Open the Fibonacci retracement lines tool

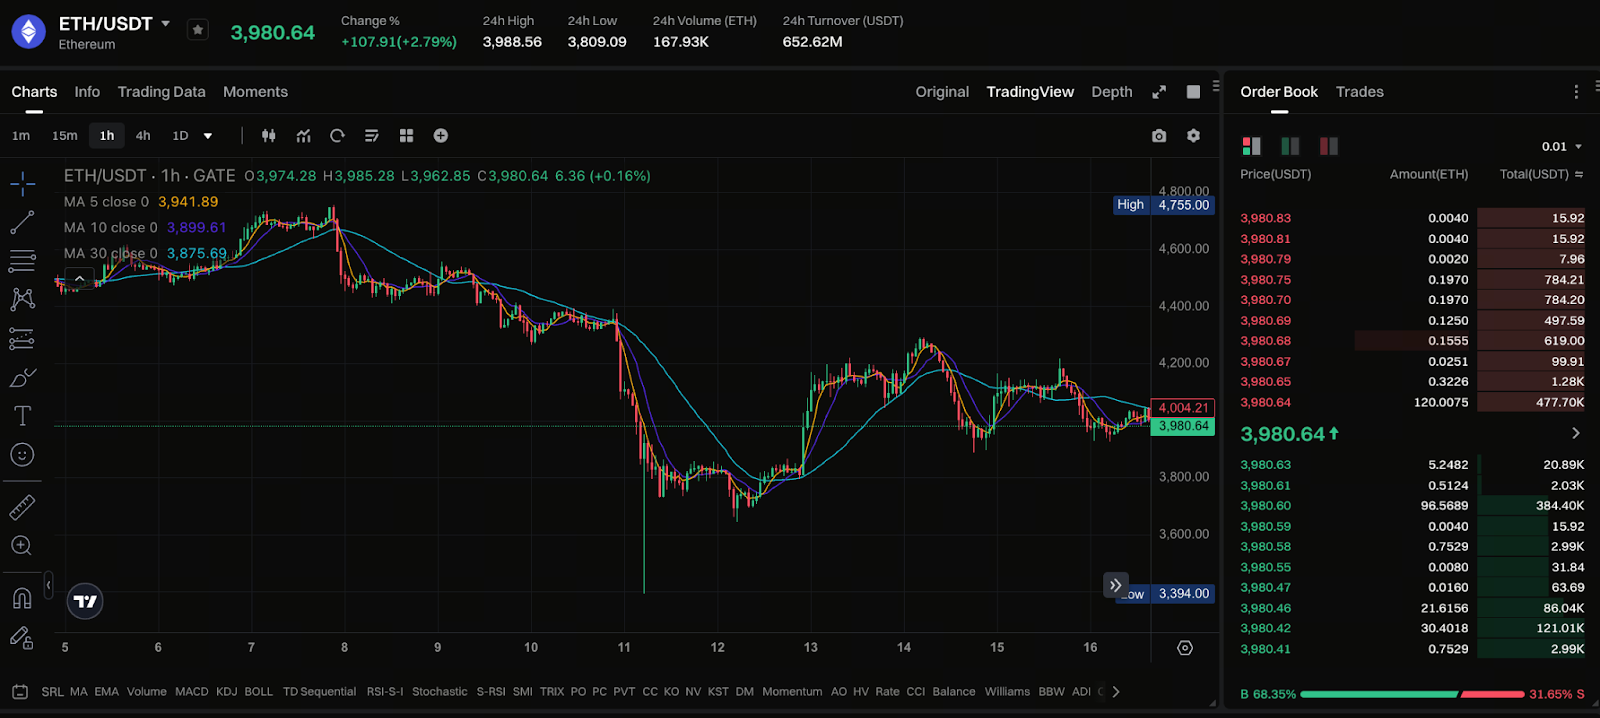(x=22, y=261)
